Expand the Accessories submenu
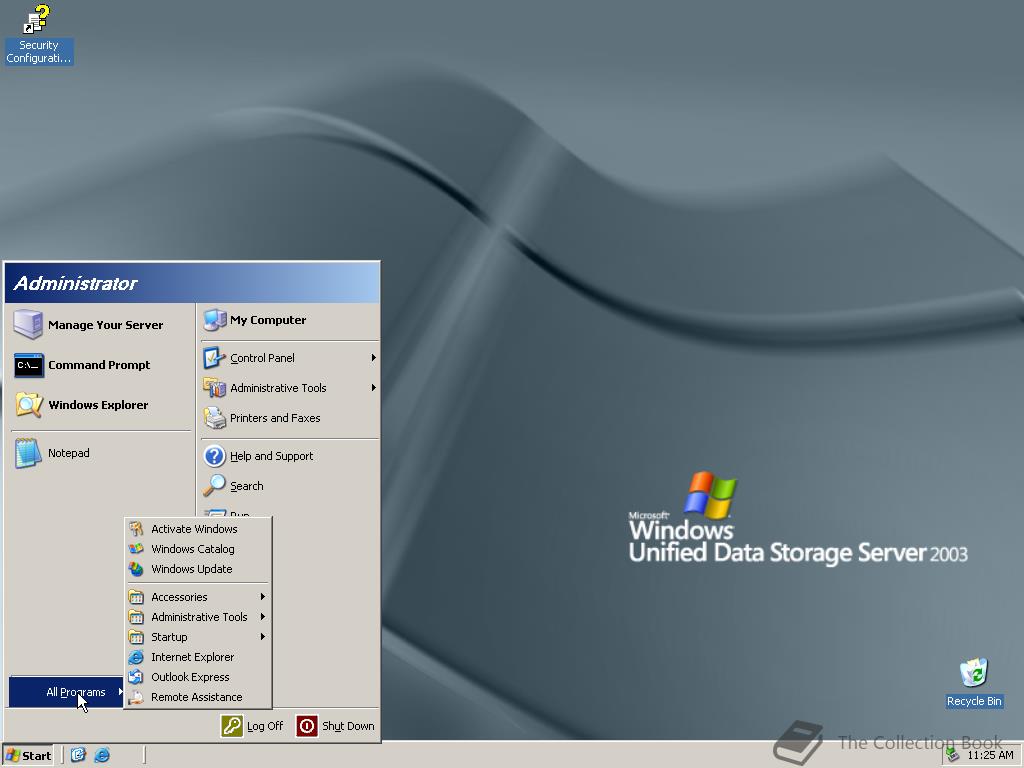1024x768 pixels. coord(180,596)
